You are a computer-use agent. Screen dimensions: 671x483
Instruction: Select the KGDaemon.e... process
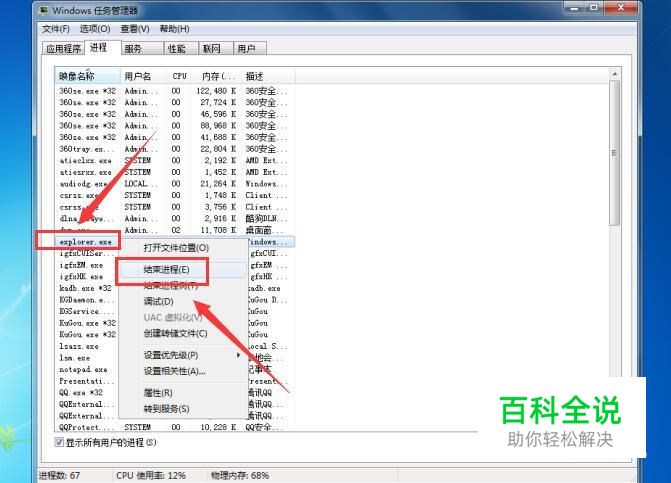point(86,300)
